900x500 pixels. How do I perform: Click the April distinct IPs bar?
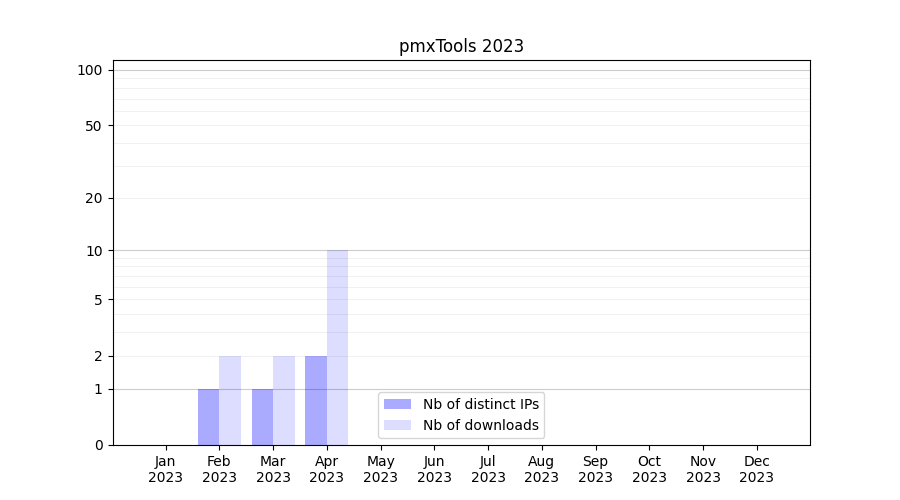316,400
